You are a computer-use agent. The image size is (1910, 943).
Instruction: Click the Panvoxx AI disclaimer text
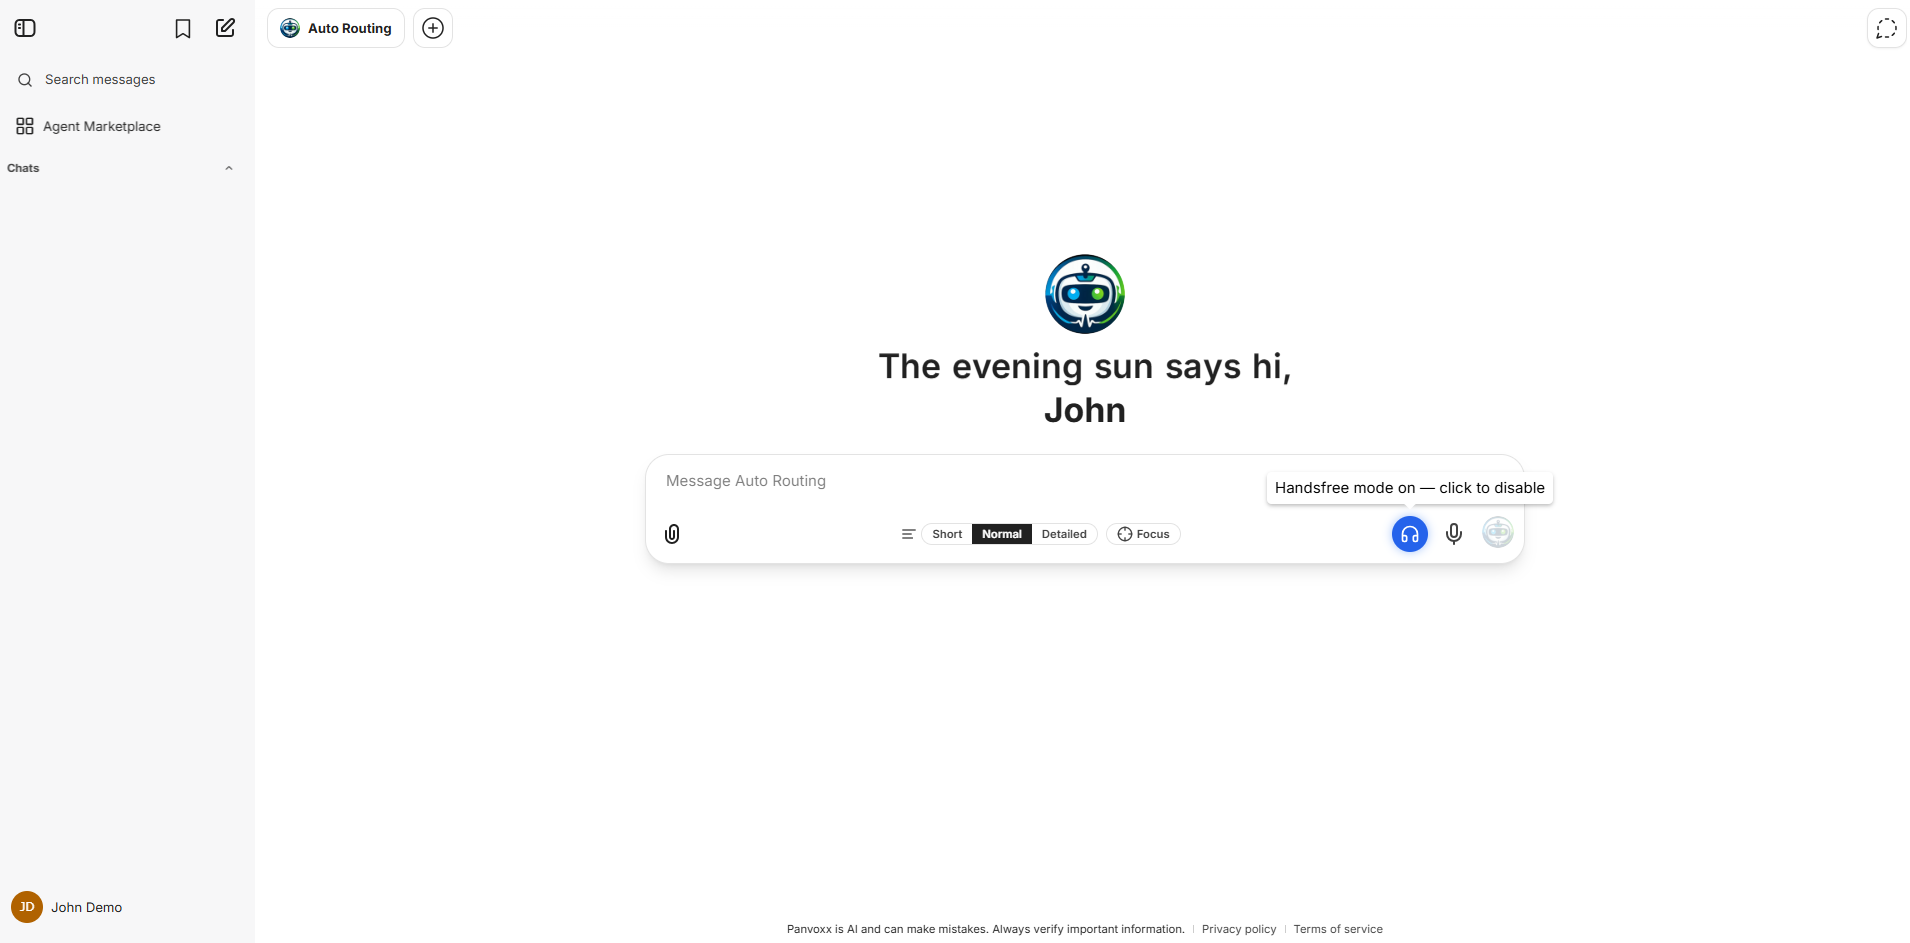pyautogui.click(x=985, y=929)
